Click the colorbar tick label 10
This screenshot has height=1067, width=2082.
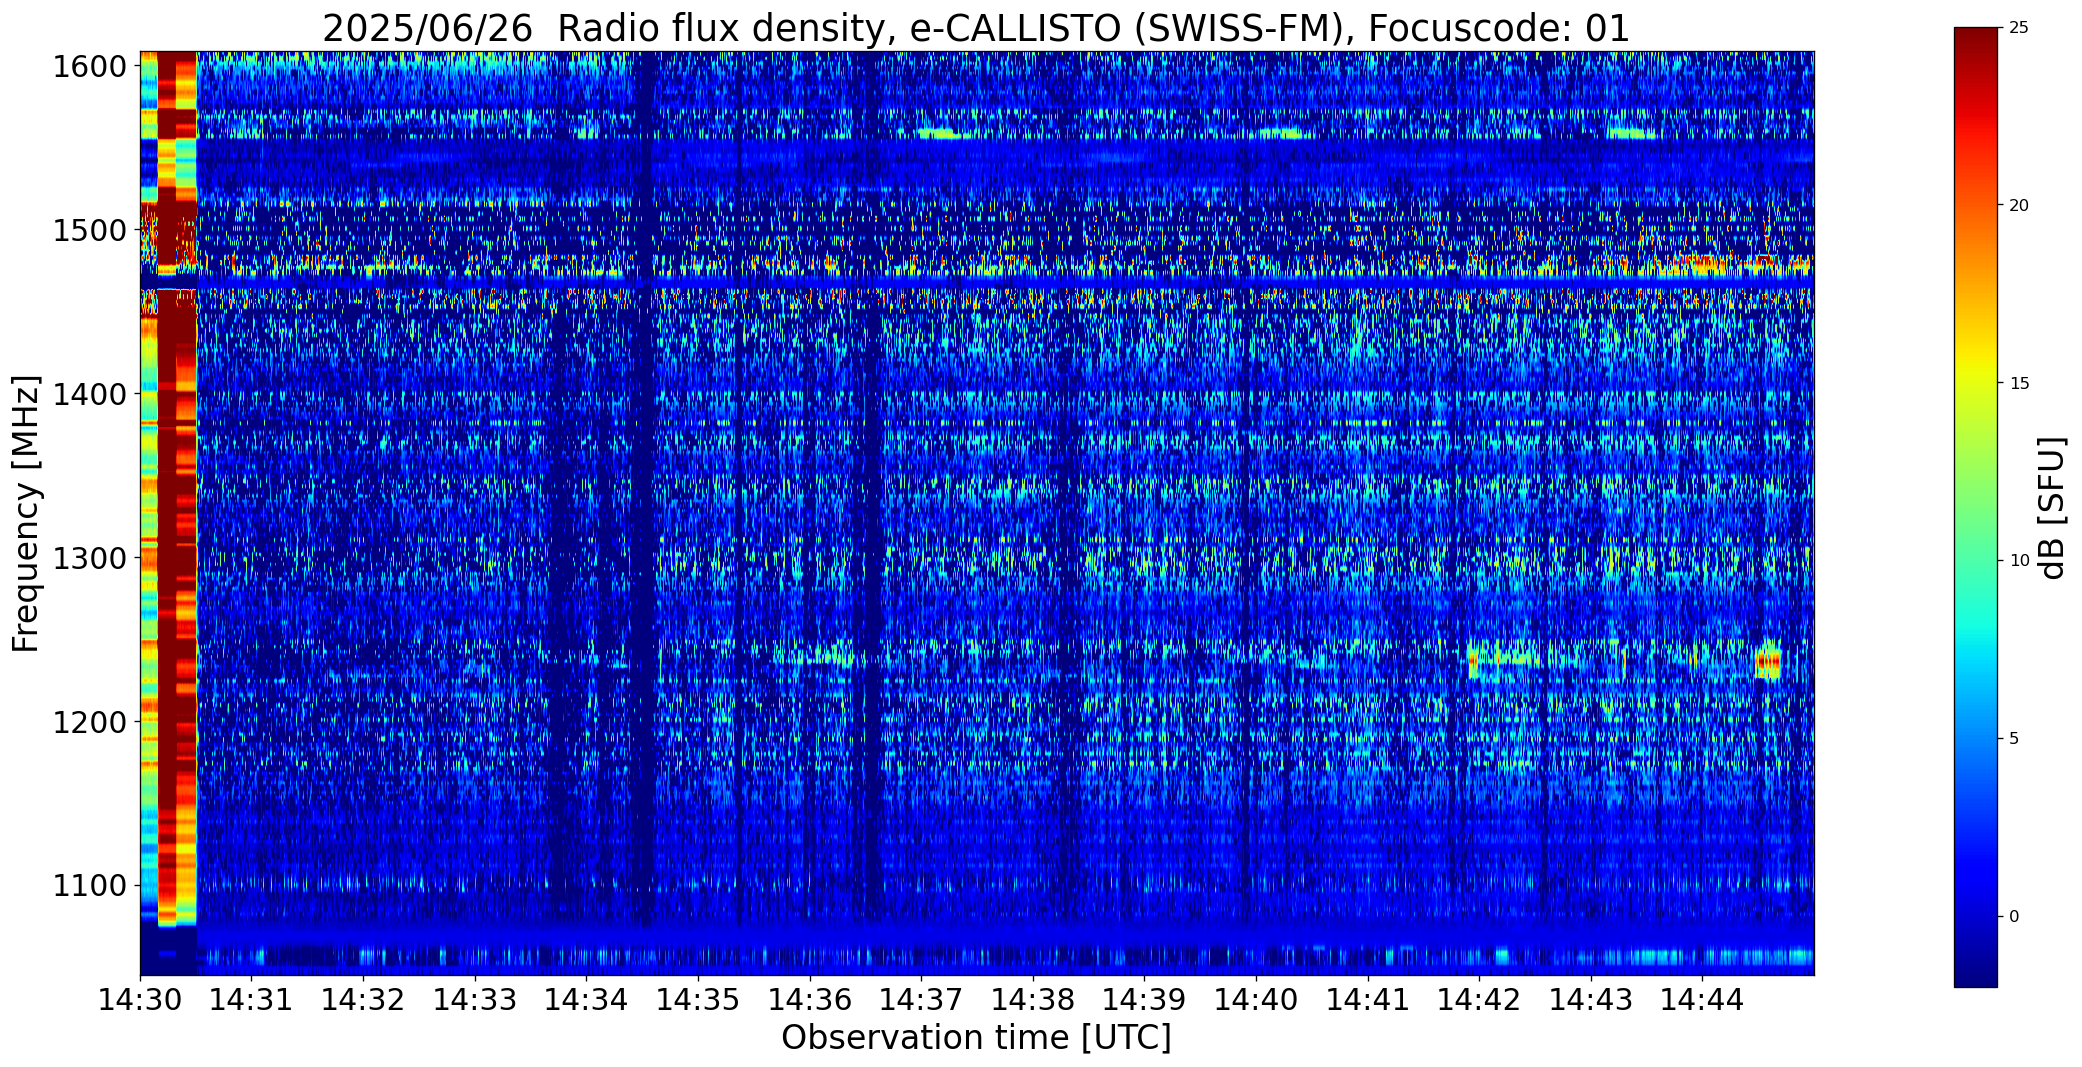pos(2019,561)
